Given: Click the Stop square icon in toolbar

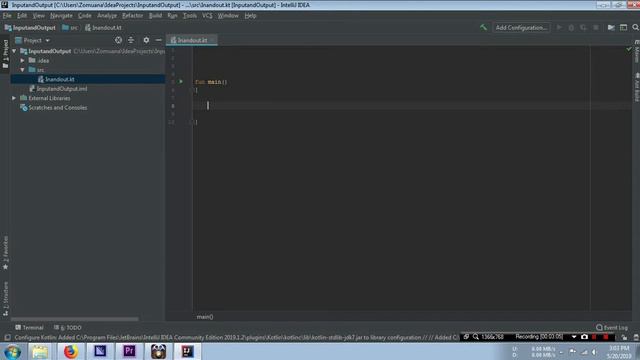Looking at the screenshot, I should 596,27.
